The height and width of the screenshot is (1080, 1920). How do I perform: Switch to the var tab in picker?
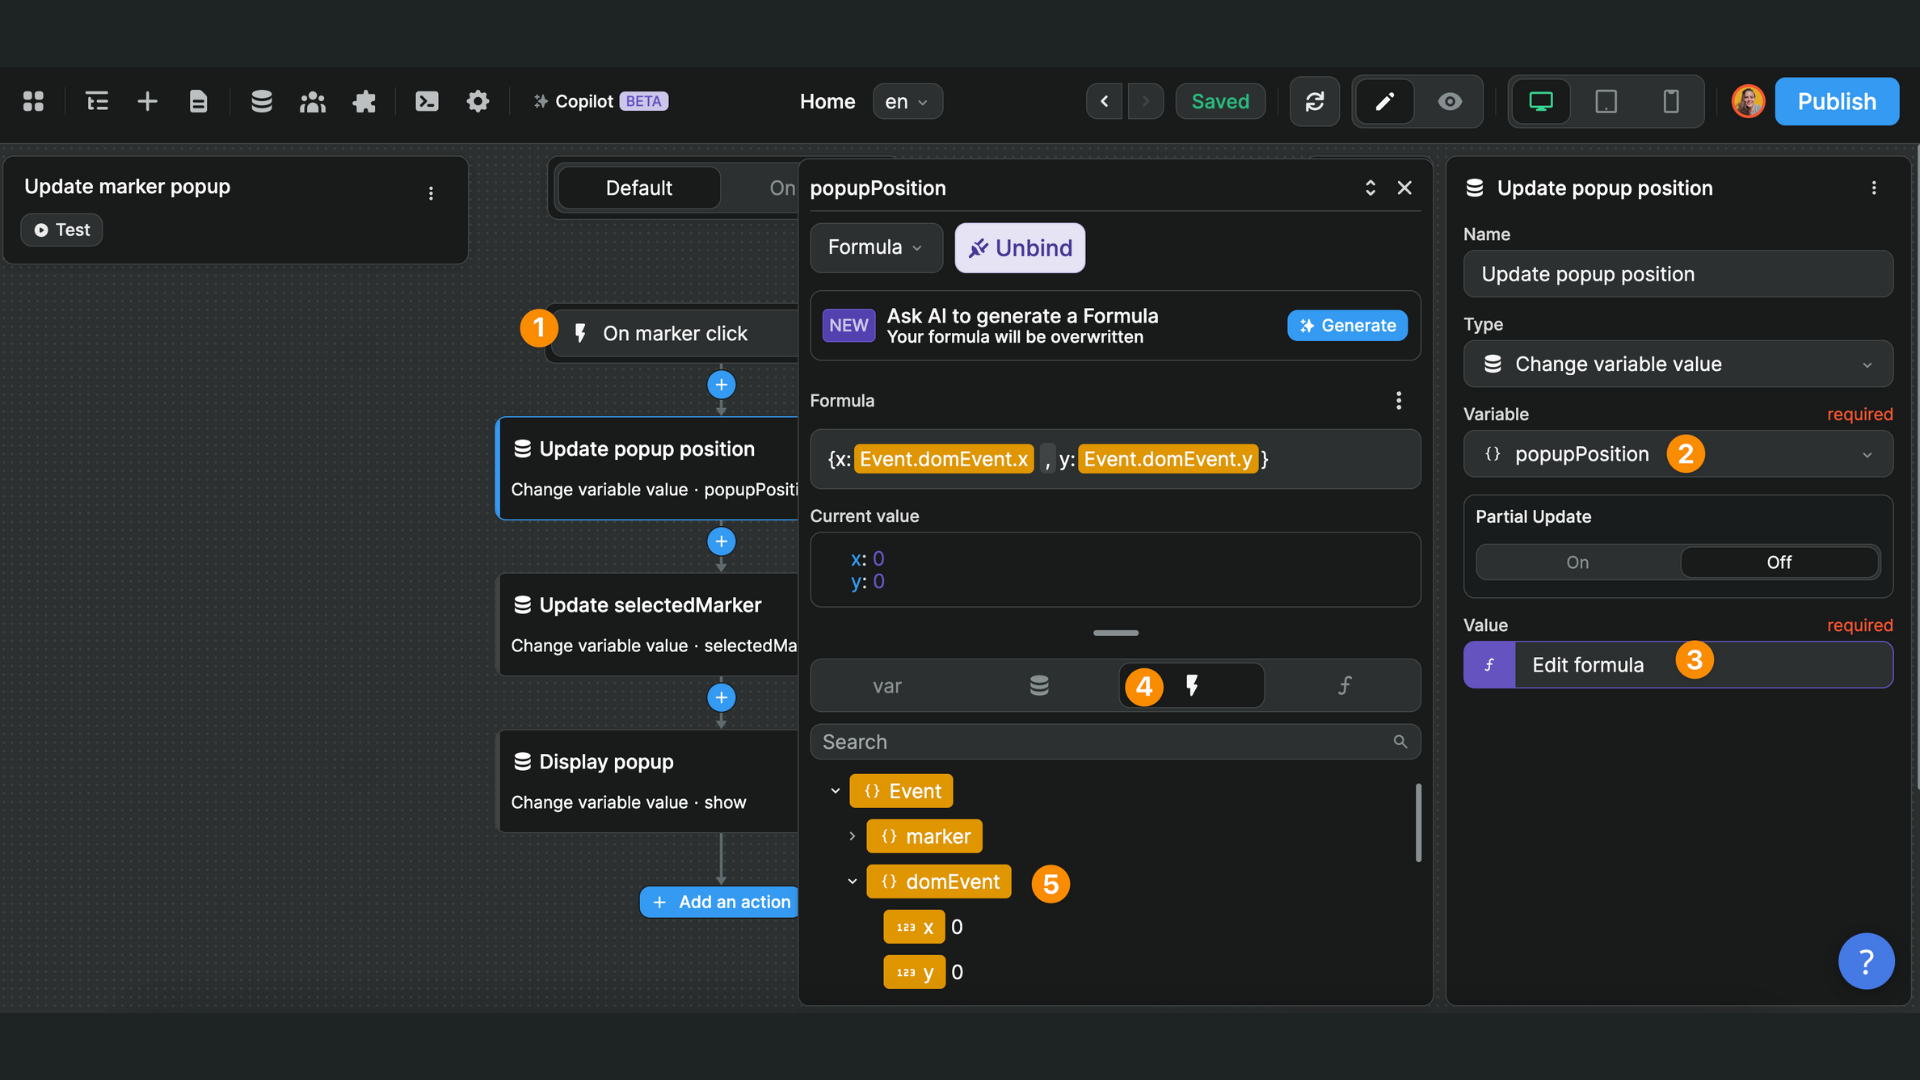pyautogui.click(x=887, y=686)
